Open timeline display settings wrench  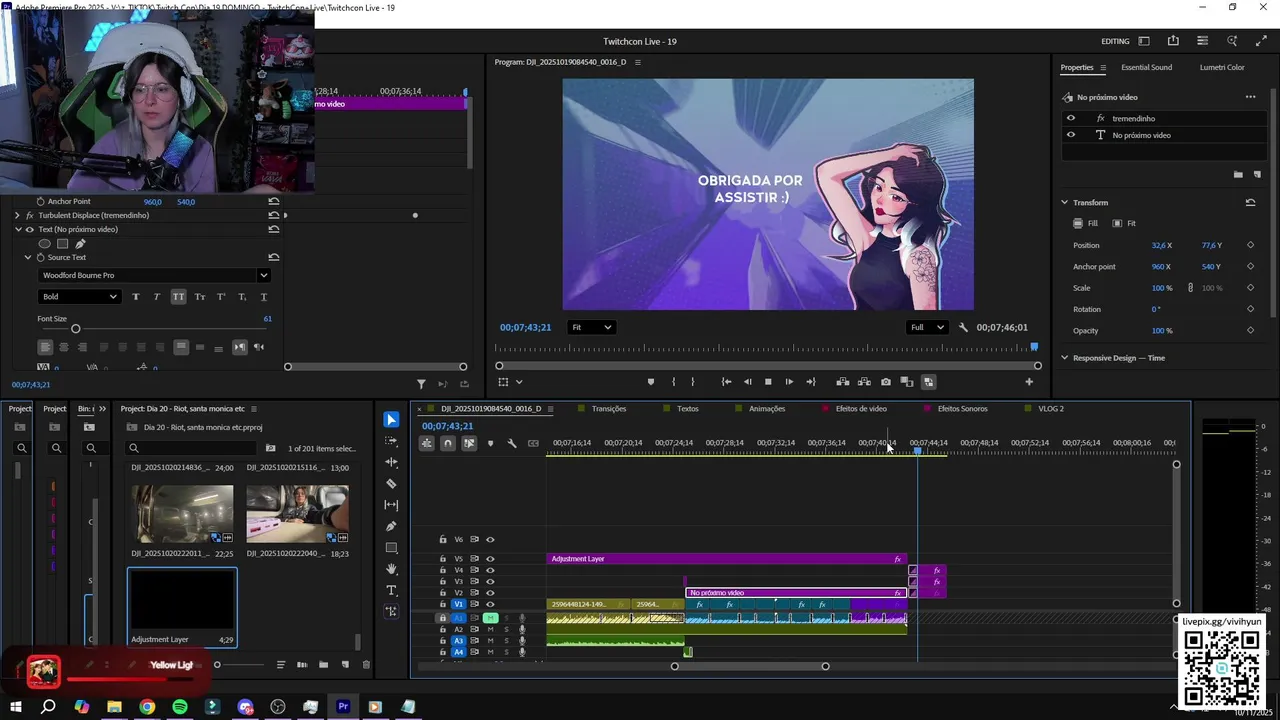point(512,443)
